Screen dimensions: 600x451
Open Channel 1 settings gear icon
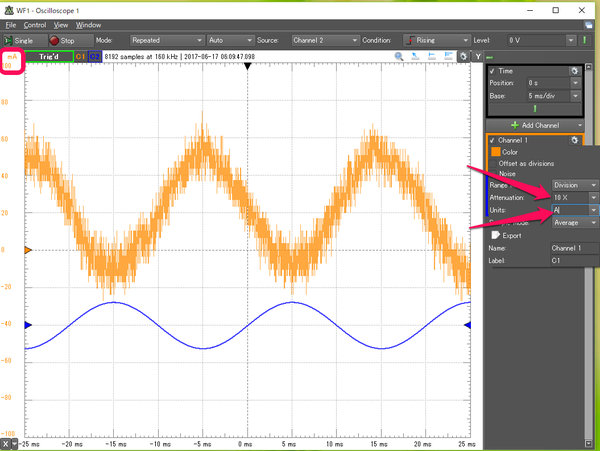(x=574, y=140)
